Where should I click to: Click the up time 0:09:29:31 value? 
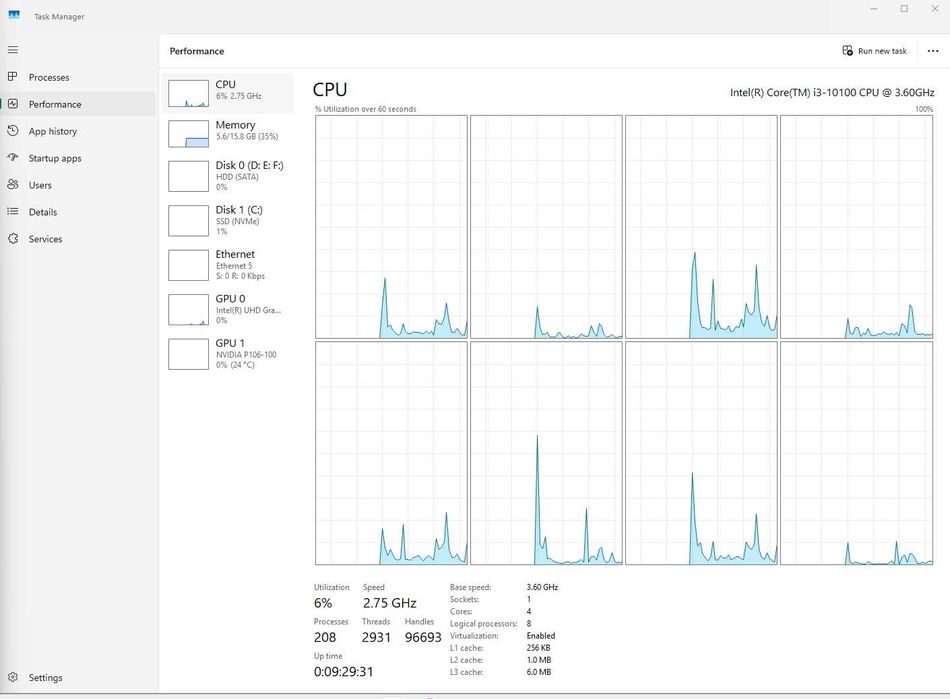[344, 672]
